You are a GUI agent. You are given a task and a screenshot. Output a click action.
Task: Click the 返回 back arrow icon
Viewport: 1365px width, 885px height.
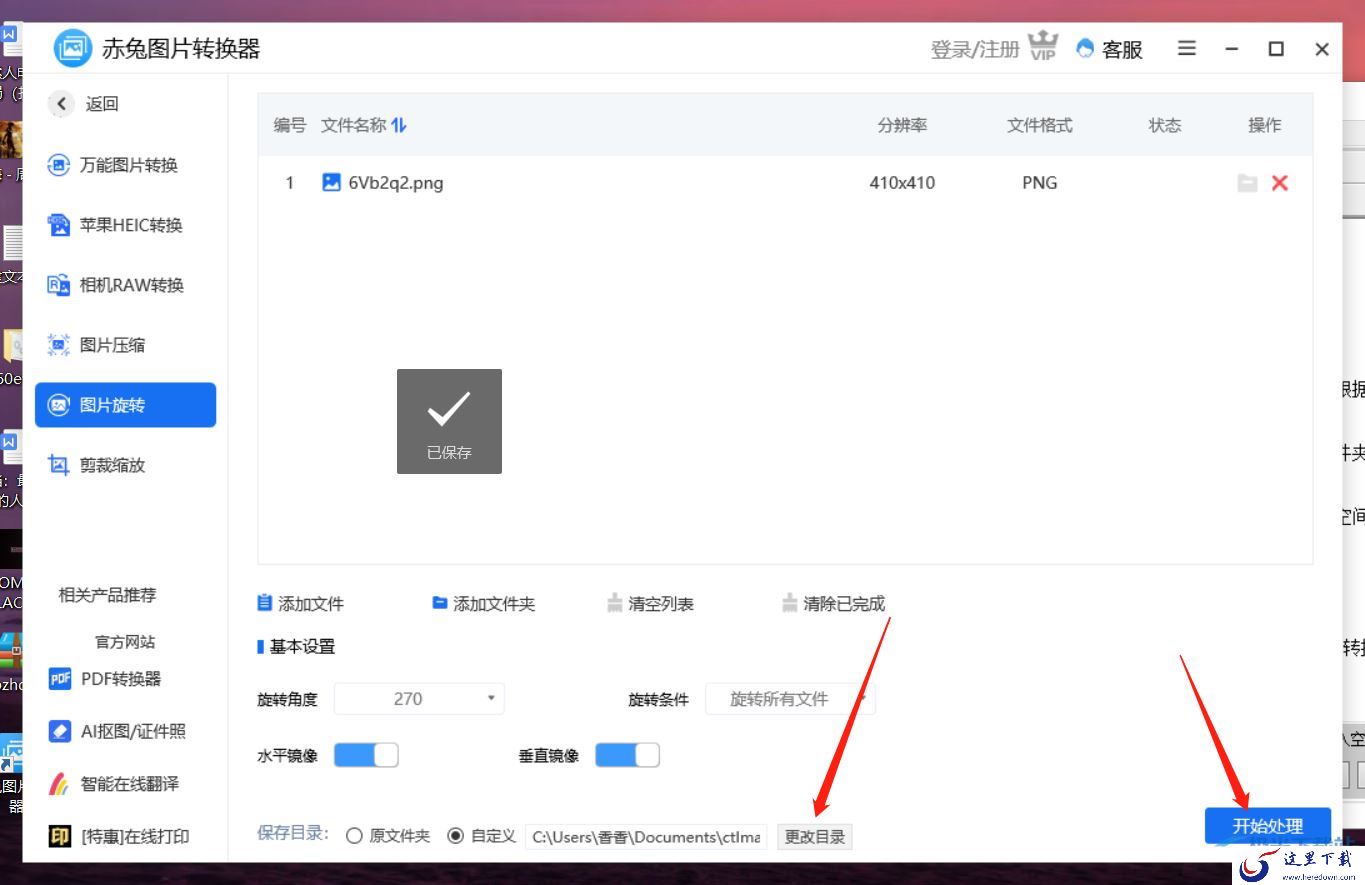[62, 103]
